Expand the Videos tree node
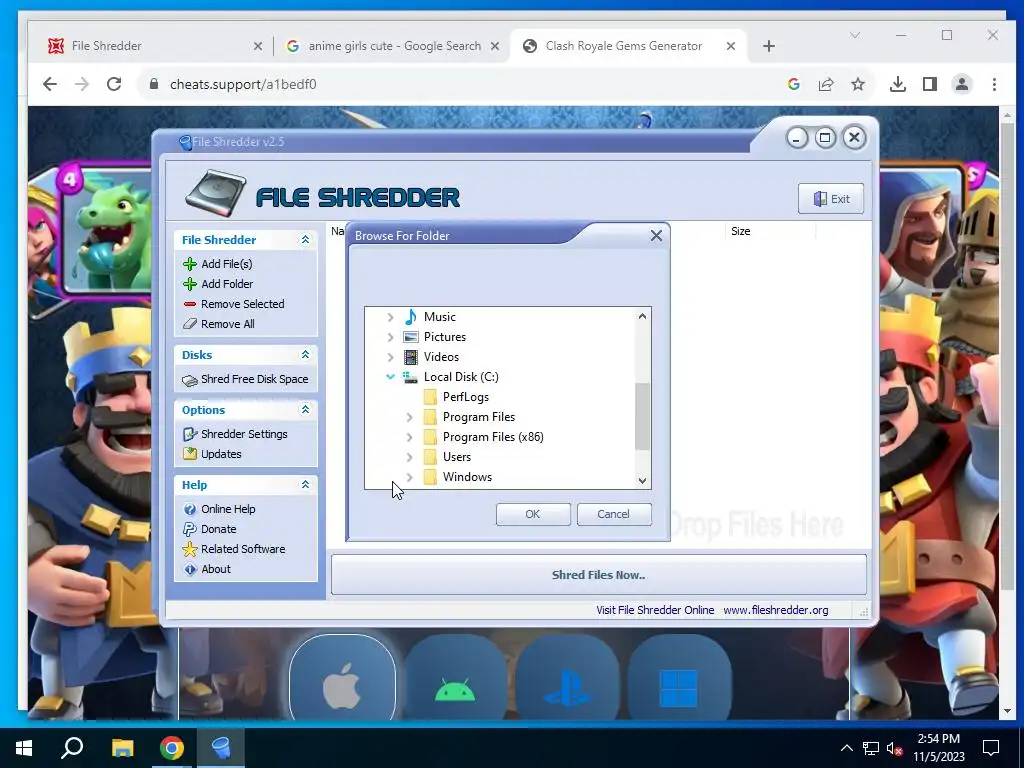1024x768 pixels. (x=391, y=357)
